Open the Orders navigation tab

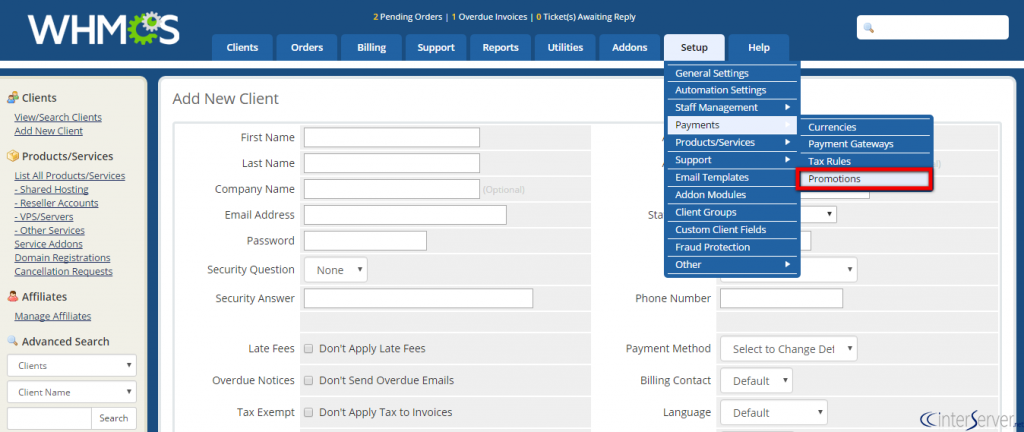click(307, 48)
